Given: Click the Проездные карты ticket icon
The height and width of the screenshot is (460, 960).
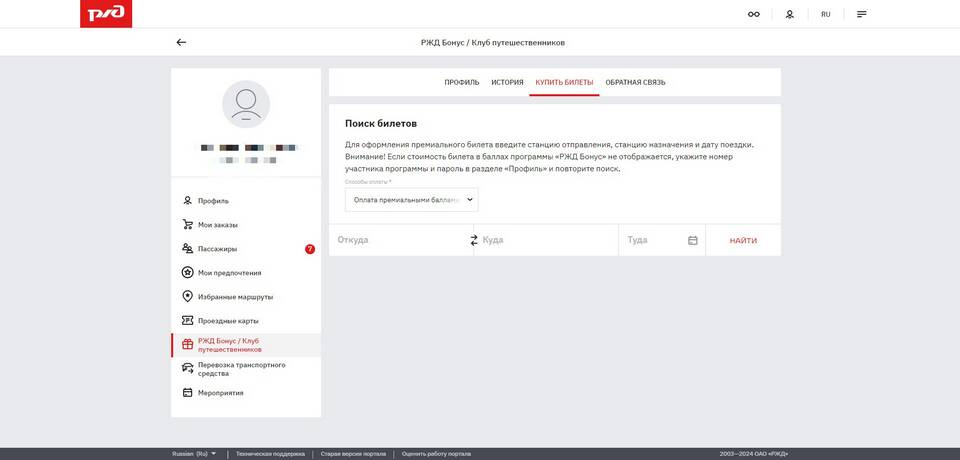Looking at the screenshot, I should coord(187,320).
